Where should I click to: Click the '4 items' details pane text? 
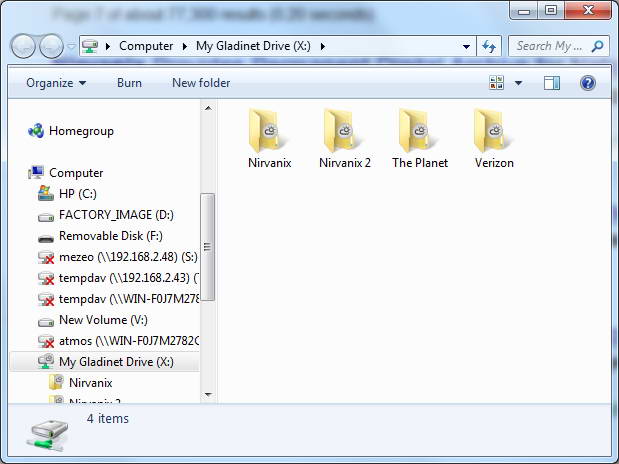pyautogui.click(x=108, y=419)
